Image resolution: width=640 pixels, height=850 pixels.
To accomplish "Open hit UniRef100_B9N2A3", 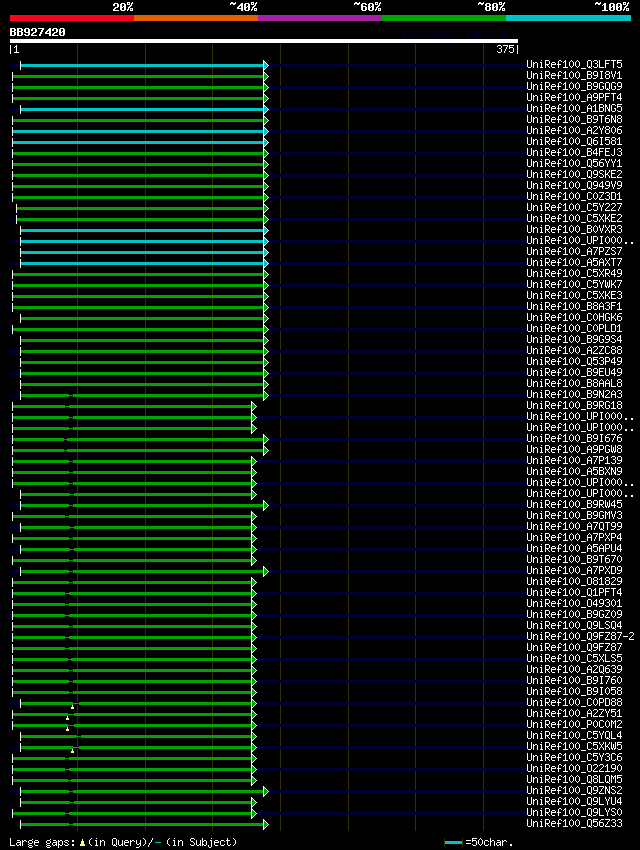I will 574,395.
